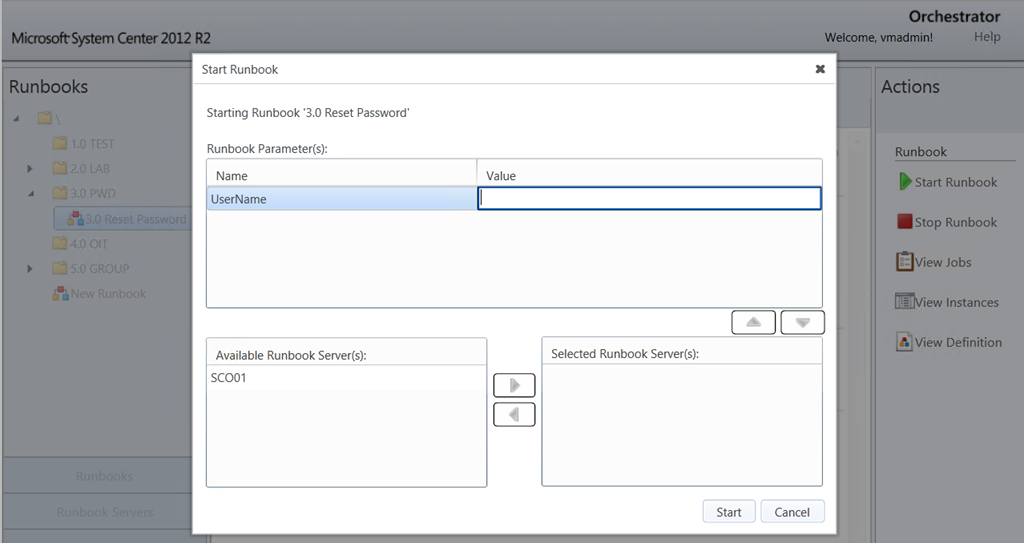This screenshot has width=1024, height=543.
Task: Open View Jobs clipboard icon
Action: pos(904,262)
